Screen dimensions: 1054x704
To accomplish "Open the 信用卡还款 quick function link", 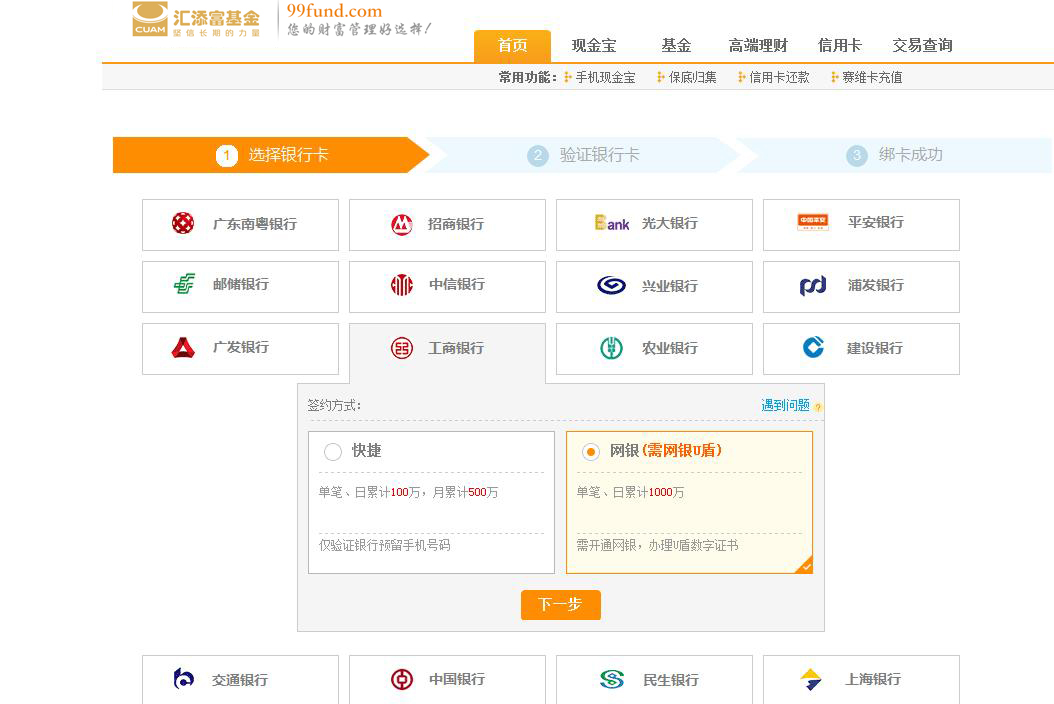I will click(779, 77).
